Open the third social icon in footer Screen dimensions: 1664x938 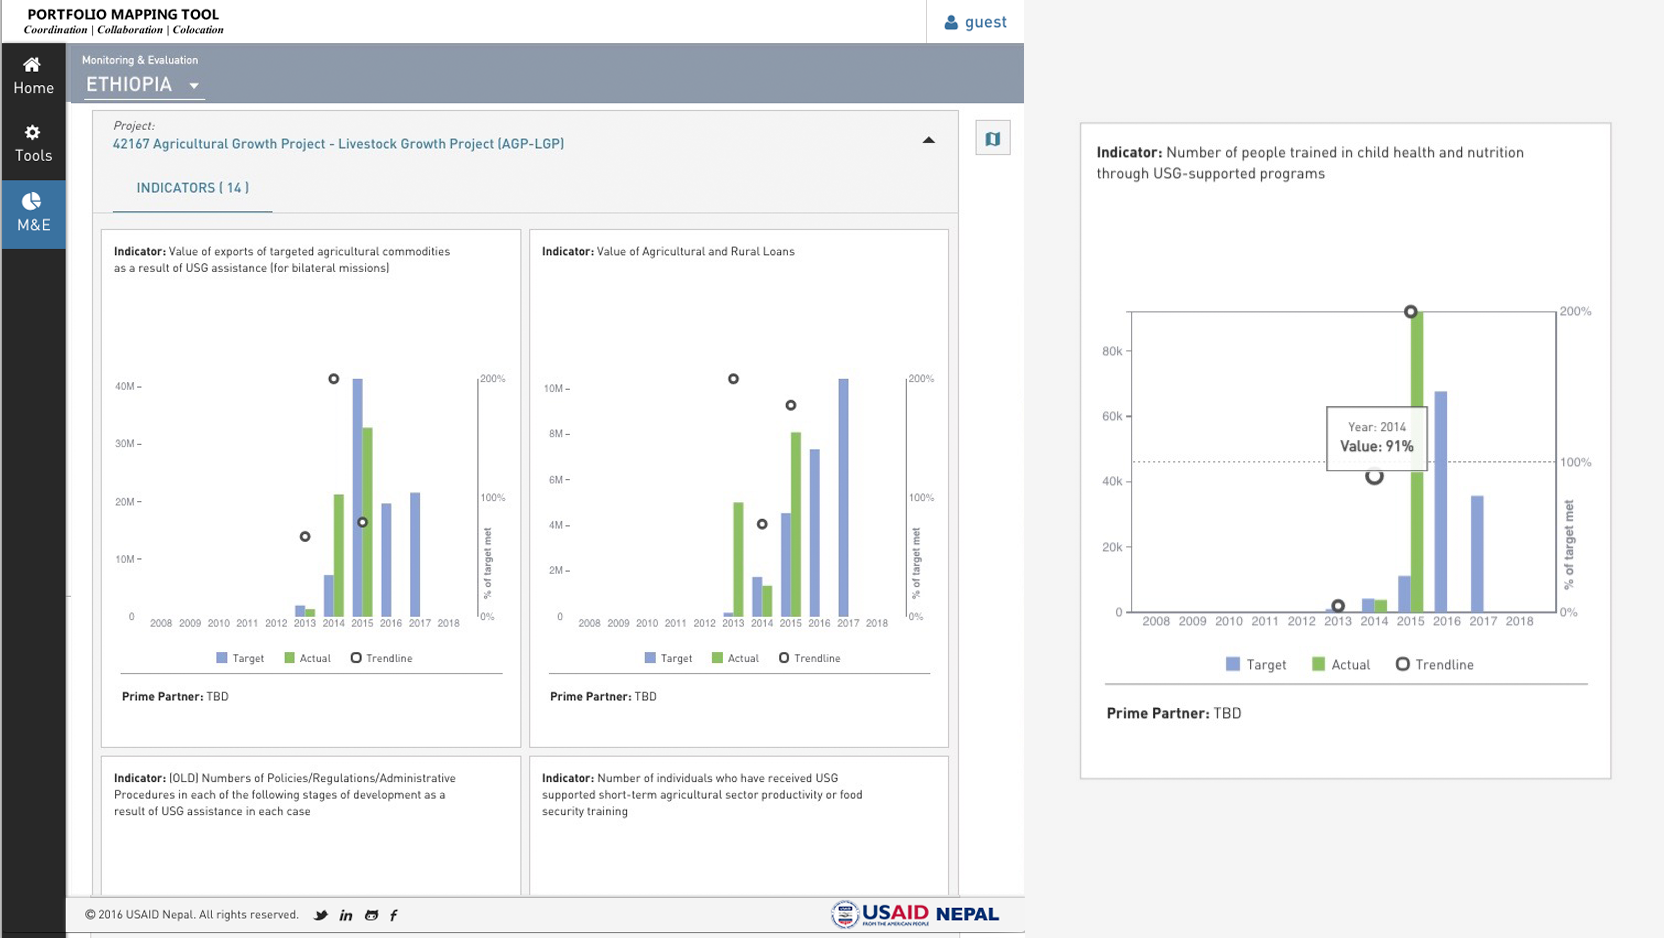coord(371,915)
